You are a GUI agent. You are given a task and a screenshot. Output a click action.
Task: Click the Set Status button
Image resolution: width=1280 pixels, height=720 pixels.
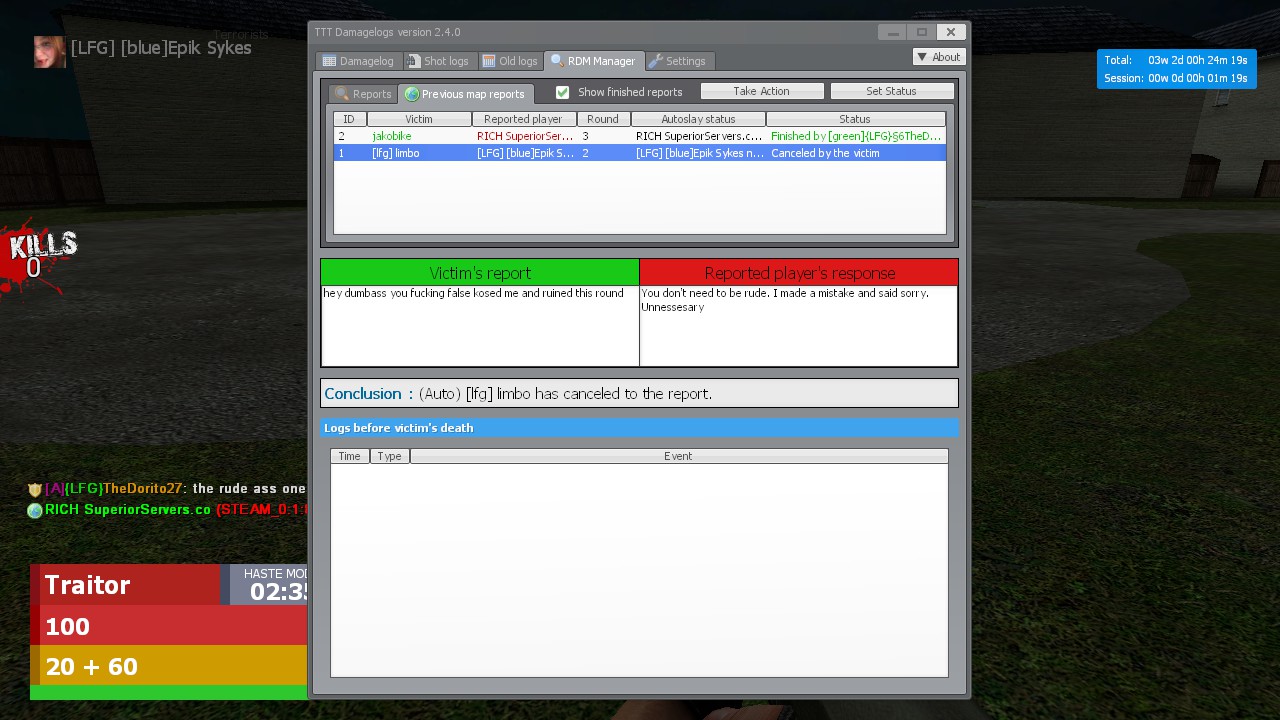(891, 91)
